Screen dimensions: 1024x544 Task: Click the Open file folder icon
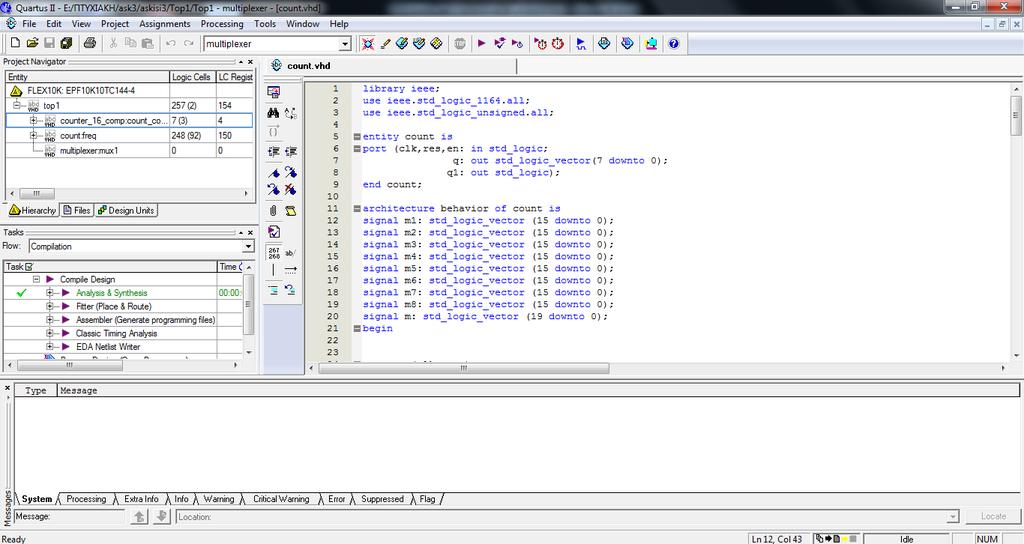pyautogui.click(x=32, y=43)
